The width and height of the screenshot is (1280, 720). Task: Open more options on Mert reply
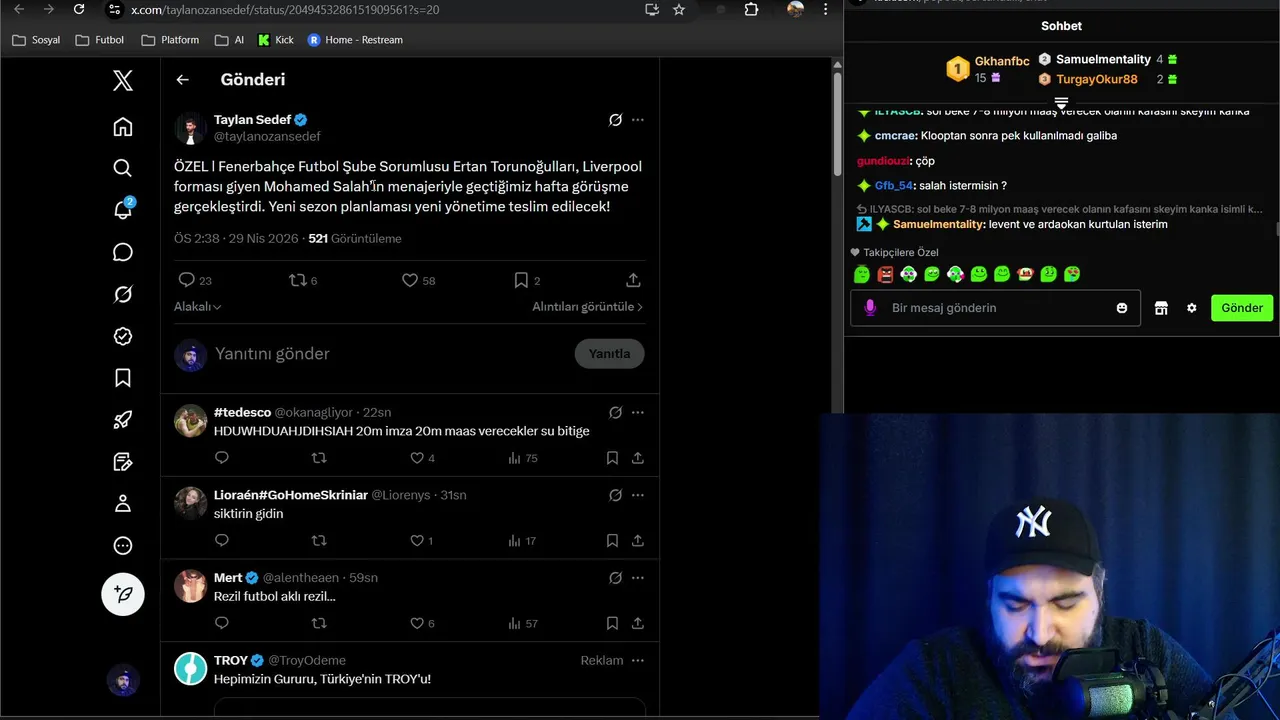click(x=638, y=578)
